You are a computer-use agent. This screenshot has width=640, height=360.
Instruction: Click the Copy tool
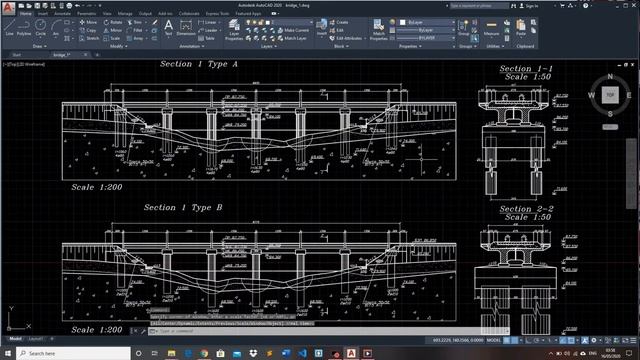[88, 30]
